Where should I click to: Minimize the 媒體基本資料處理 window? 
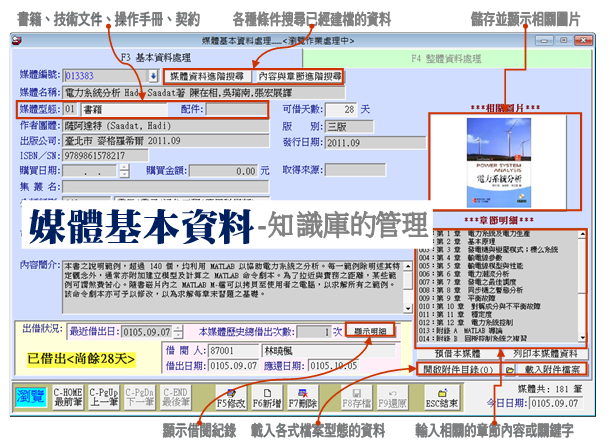click(x=544, y=40)
